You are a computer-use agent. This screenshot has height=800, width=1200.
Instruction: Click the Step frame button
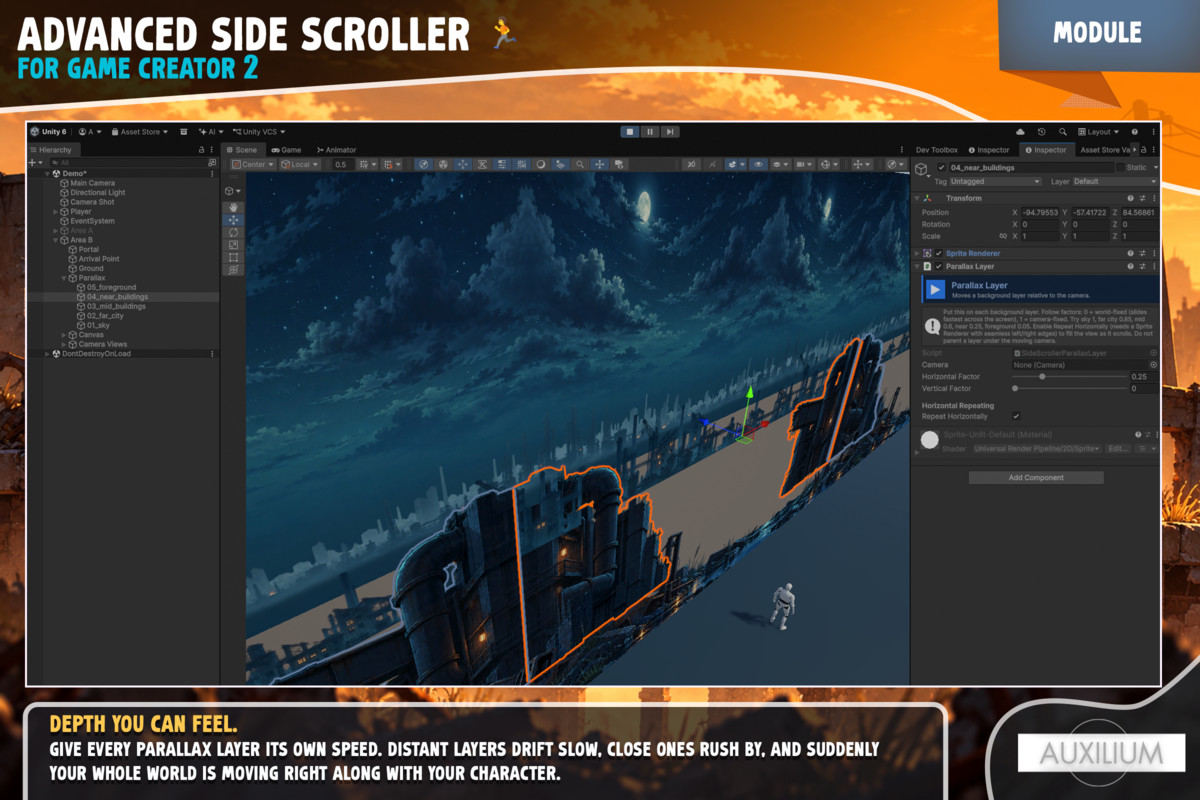coord(670,131)
